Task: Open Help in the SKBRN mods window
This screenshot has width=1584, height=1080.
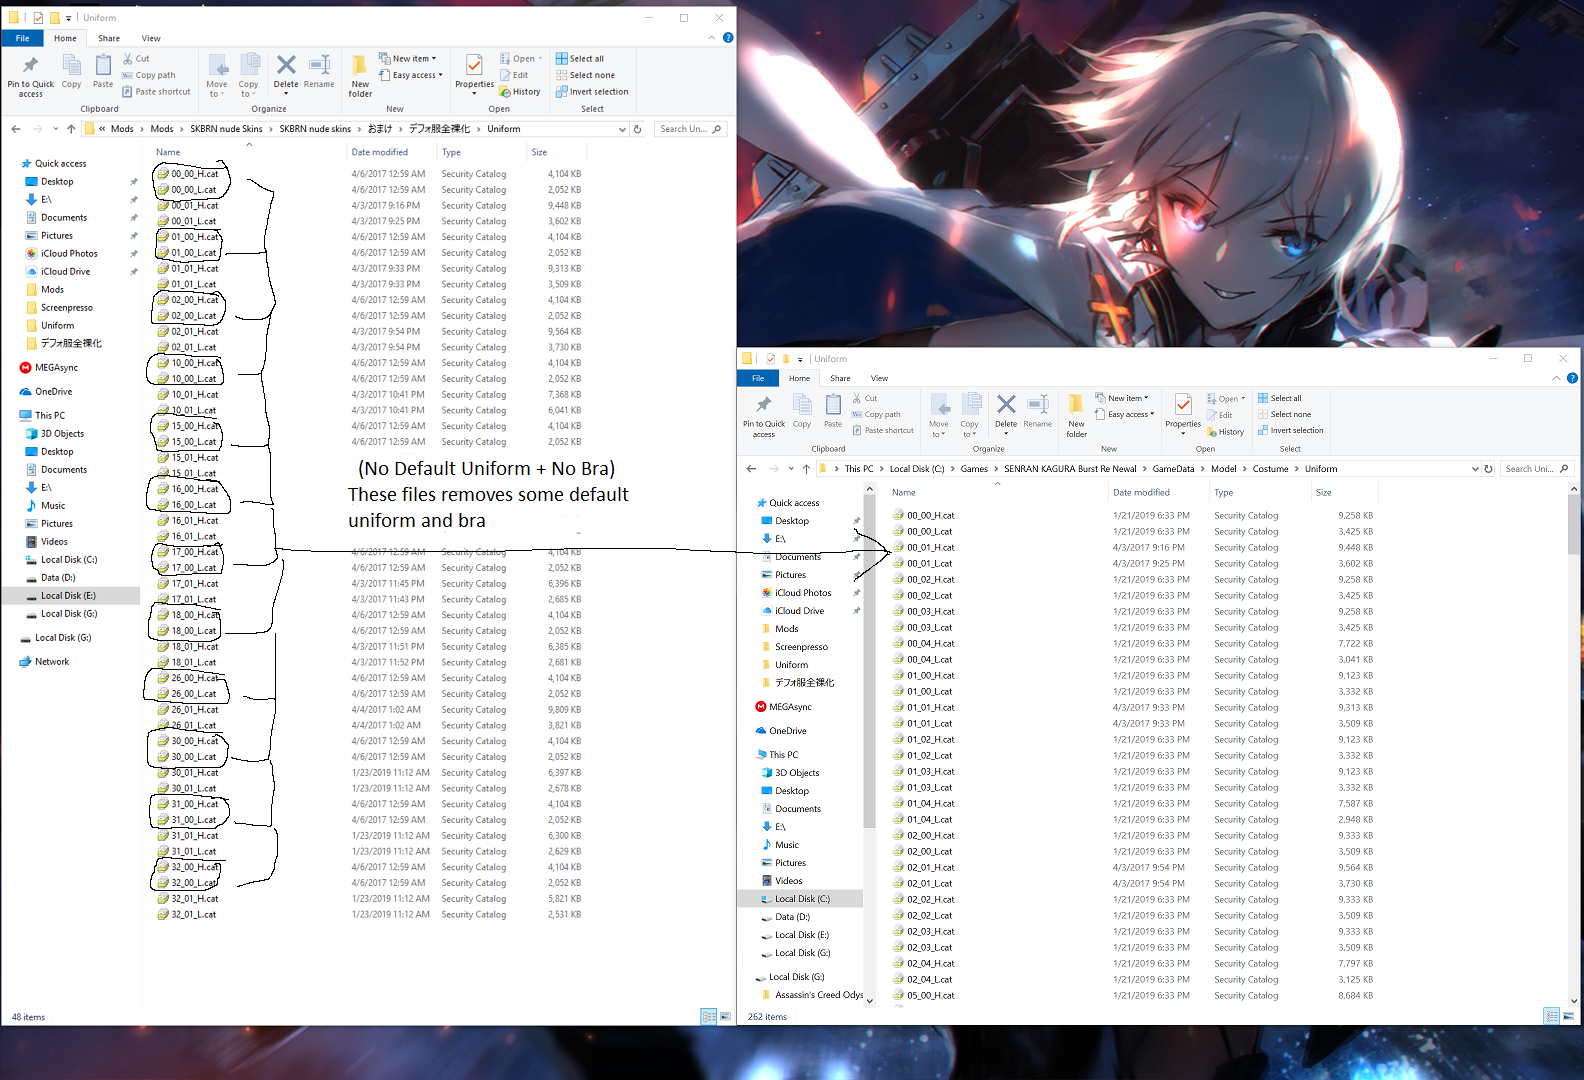Action: [x=728, y=38]
